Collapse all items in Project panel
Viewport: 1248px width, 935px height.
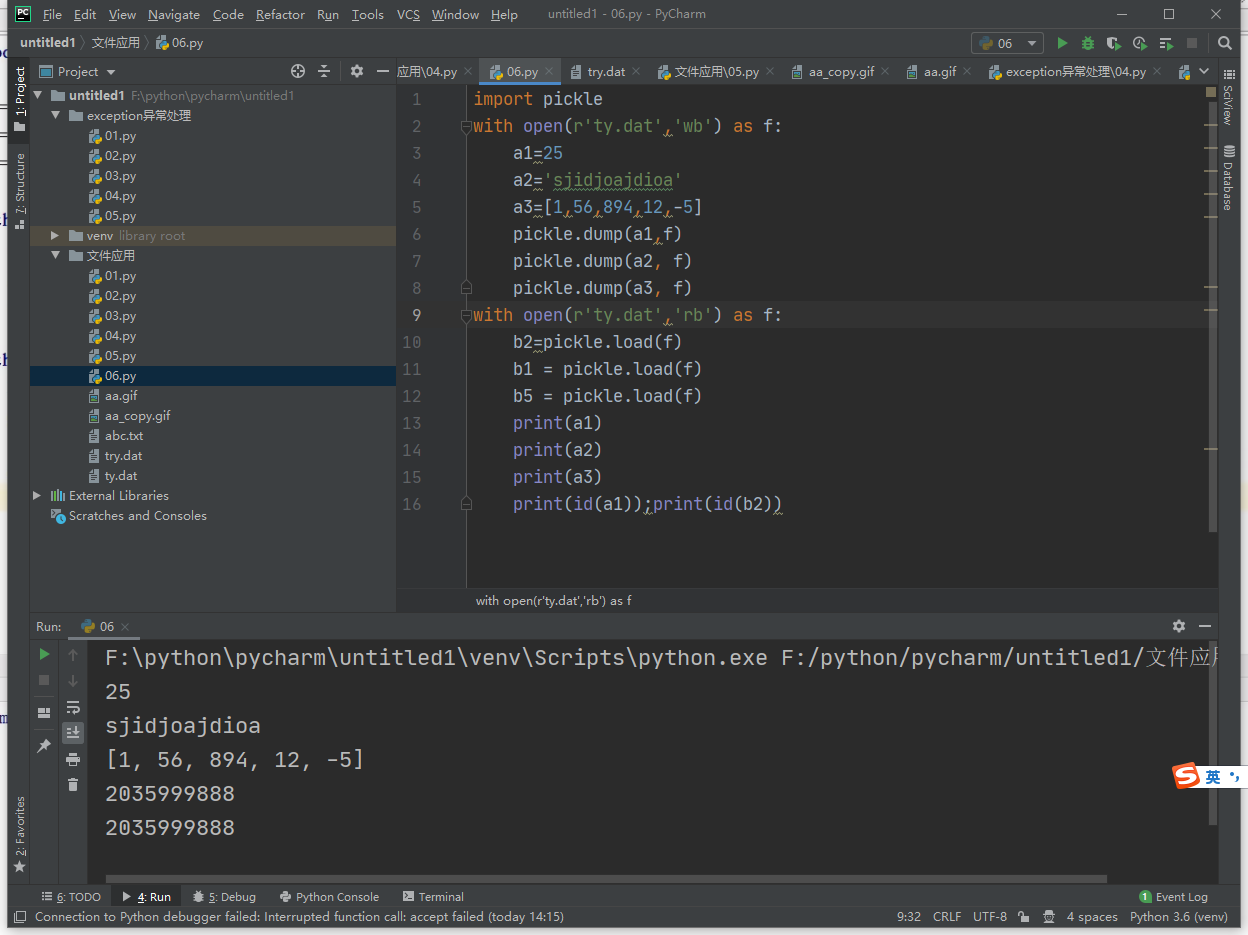tap(324, 71)
